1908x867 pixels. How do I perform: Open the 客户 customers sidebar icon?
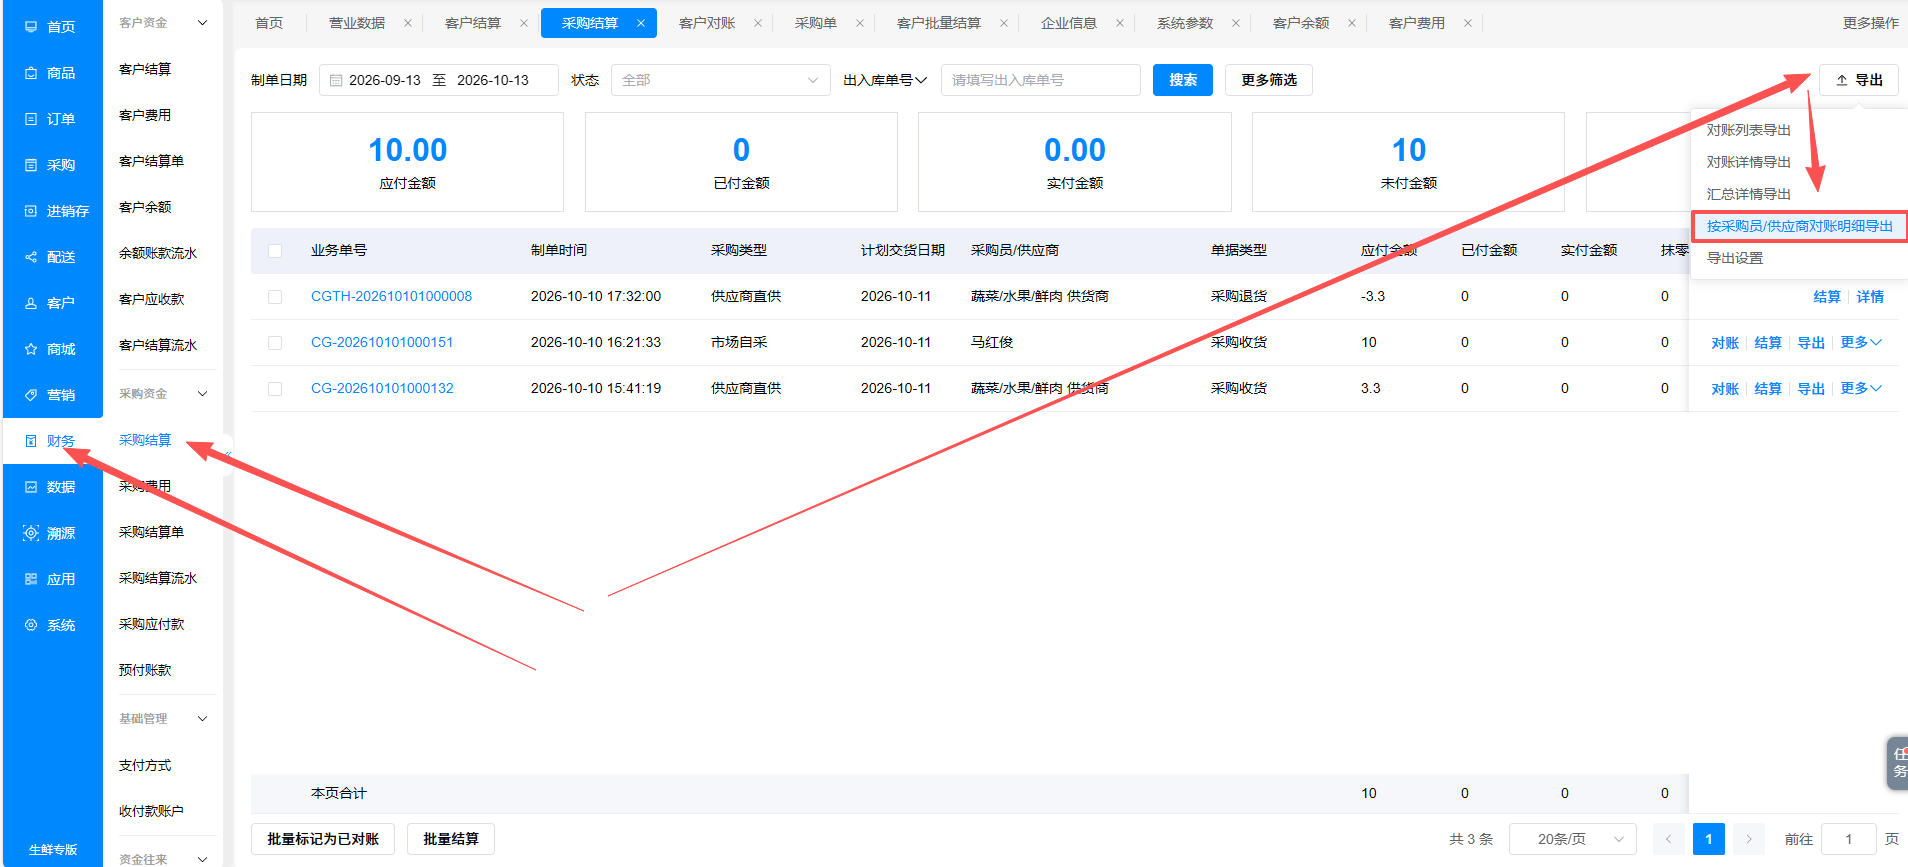pyautogui.click(x=31, y=303)
